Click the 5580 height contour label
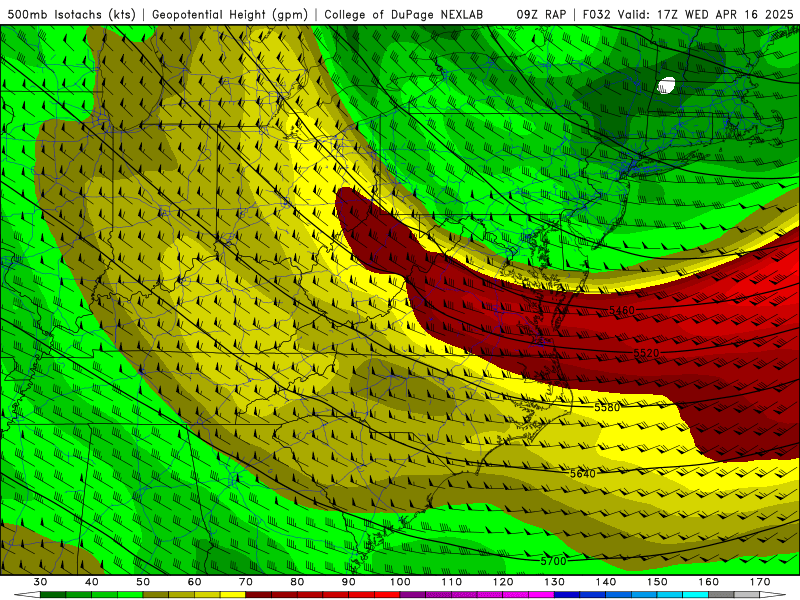The width and height of the screenshot is (800, 600). click(607, 407)
